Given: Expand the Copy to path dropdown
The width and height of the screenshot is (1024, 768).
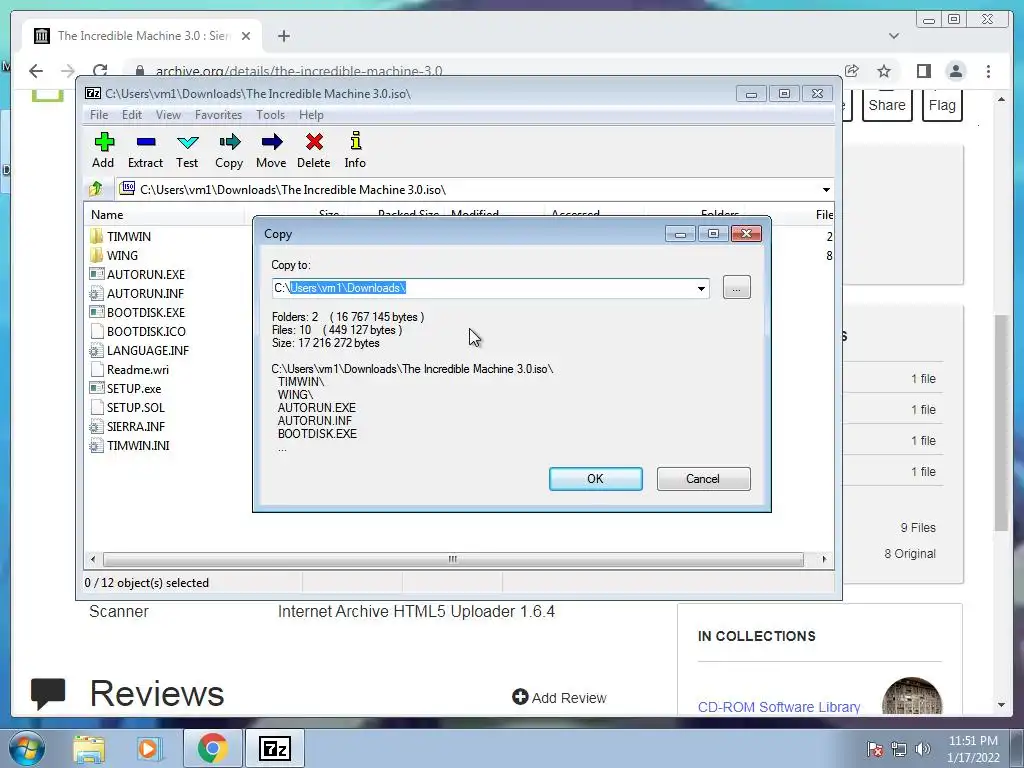Looking at the screenshot, I should pyautogui.click(x=701, y=288).
